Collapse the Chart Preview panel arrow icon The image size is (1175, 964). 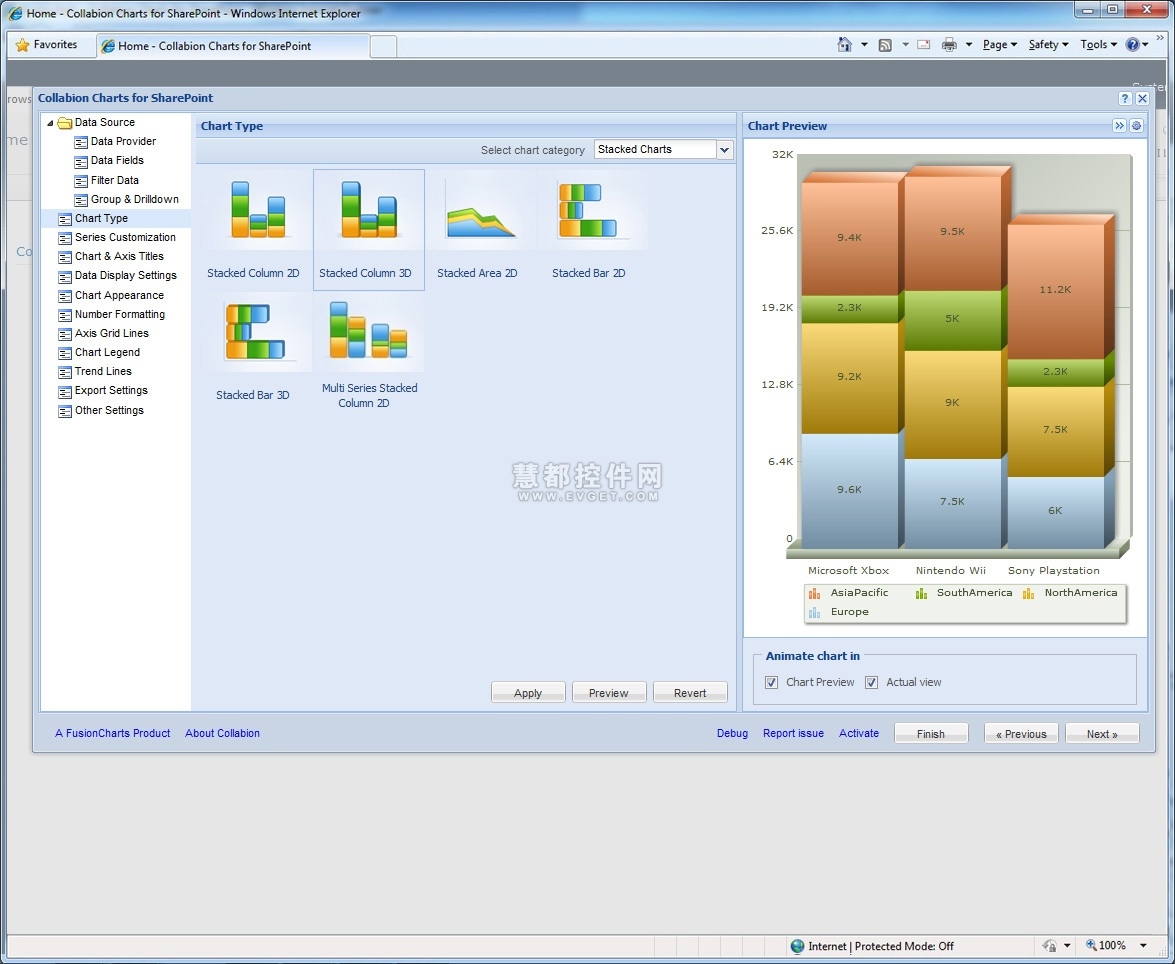1120,126
